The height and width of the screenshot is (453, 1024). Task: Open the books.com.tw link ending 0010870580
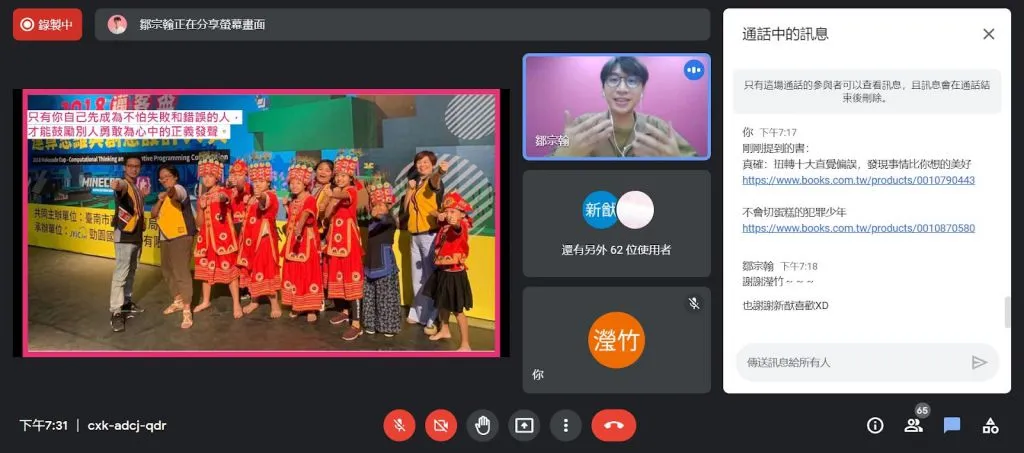coord(858,228)
